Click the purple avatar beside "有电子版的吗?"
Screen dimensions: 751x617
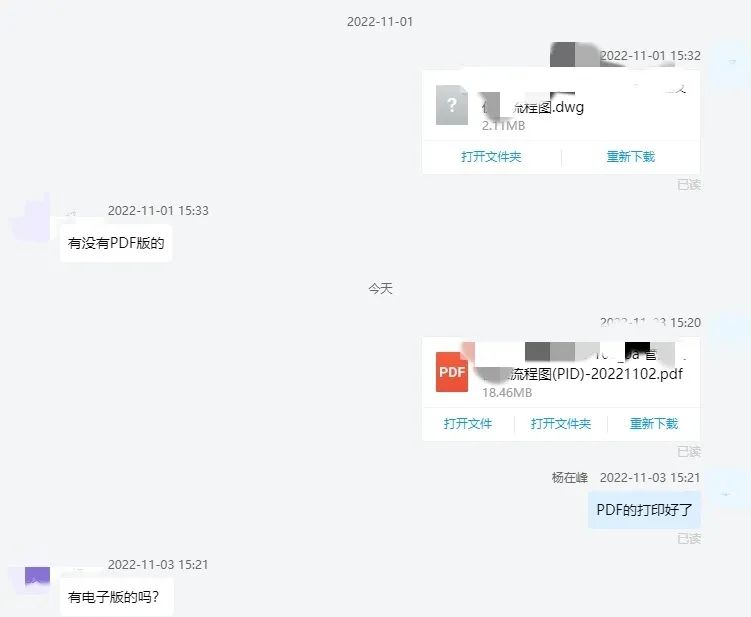tap(37, 577)
